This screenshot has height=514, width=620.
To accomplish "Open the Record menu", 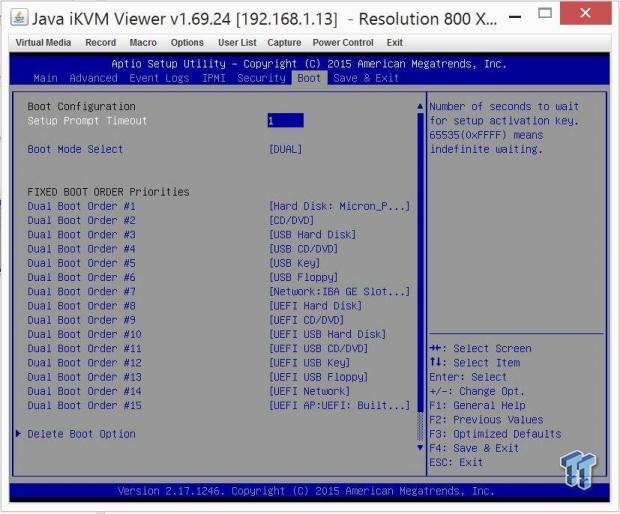I will coord(101,43).
